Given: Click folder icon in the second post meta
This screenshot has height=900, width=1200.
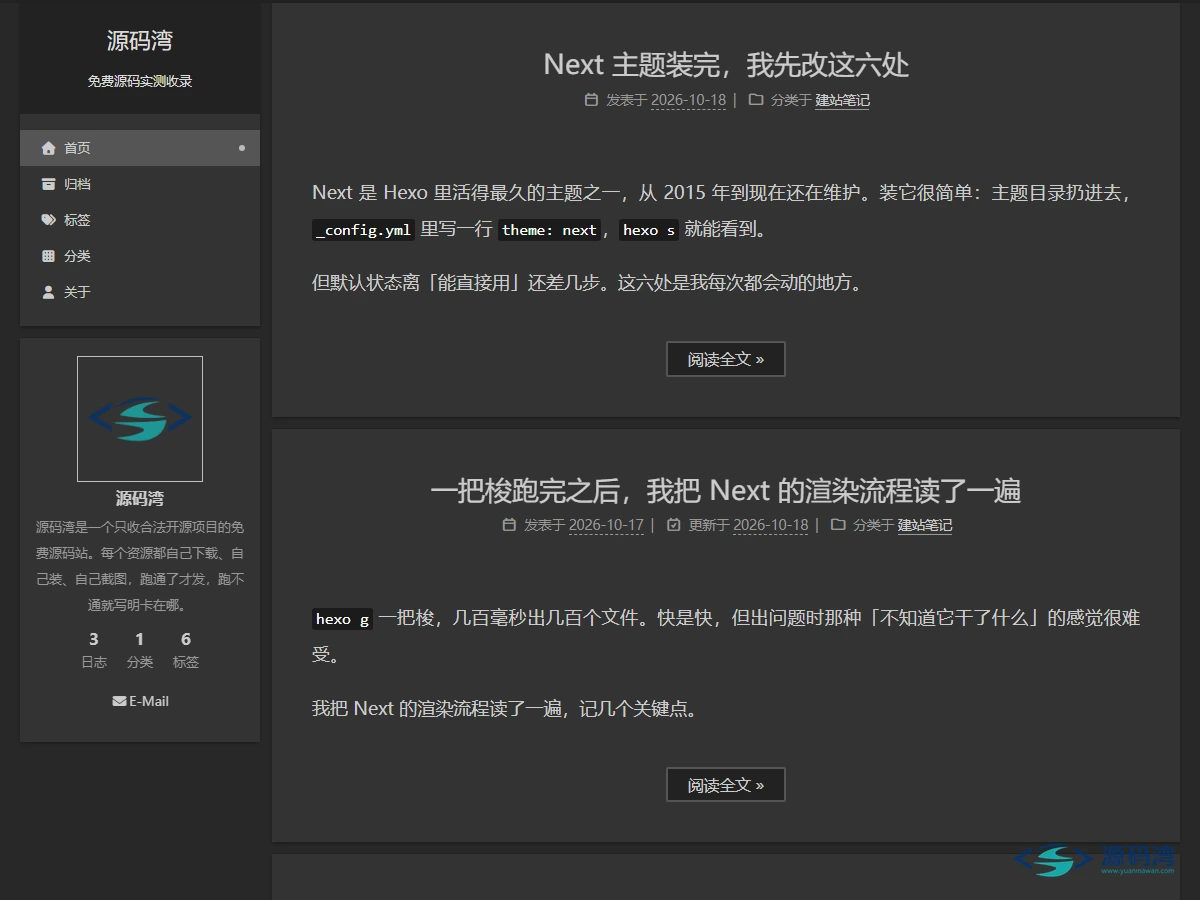Looking at the screenshot, I should coord(838,525).
